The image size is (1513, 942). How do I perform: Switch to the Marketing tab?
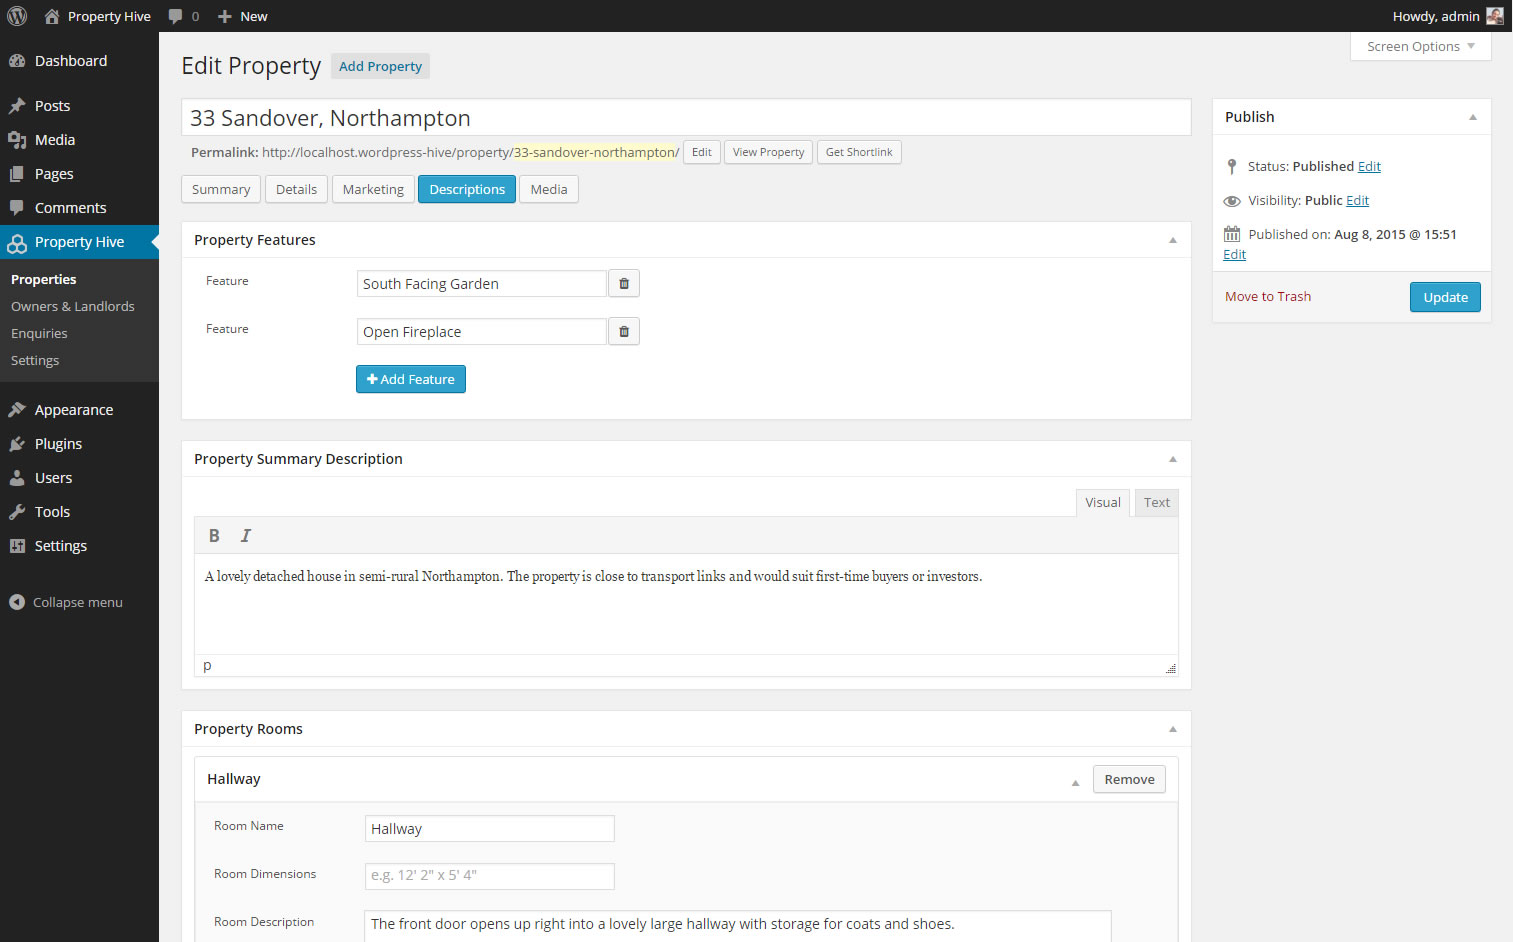373,190
